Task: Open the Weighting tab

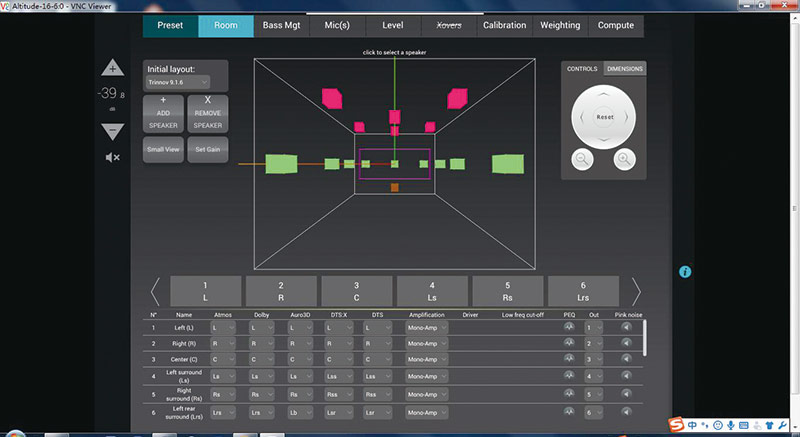Action: [560, 25]
